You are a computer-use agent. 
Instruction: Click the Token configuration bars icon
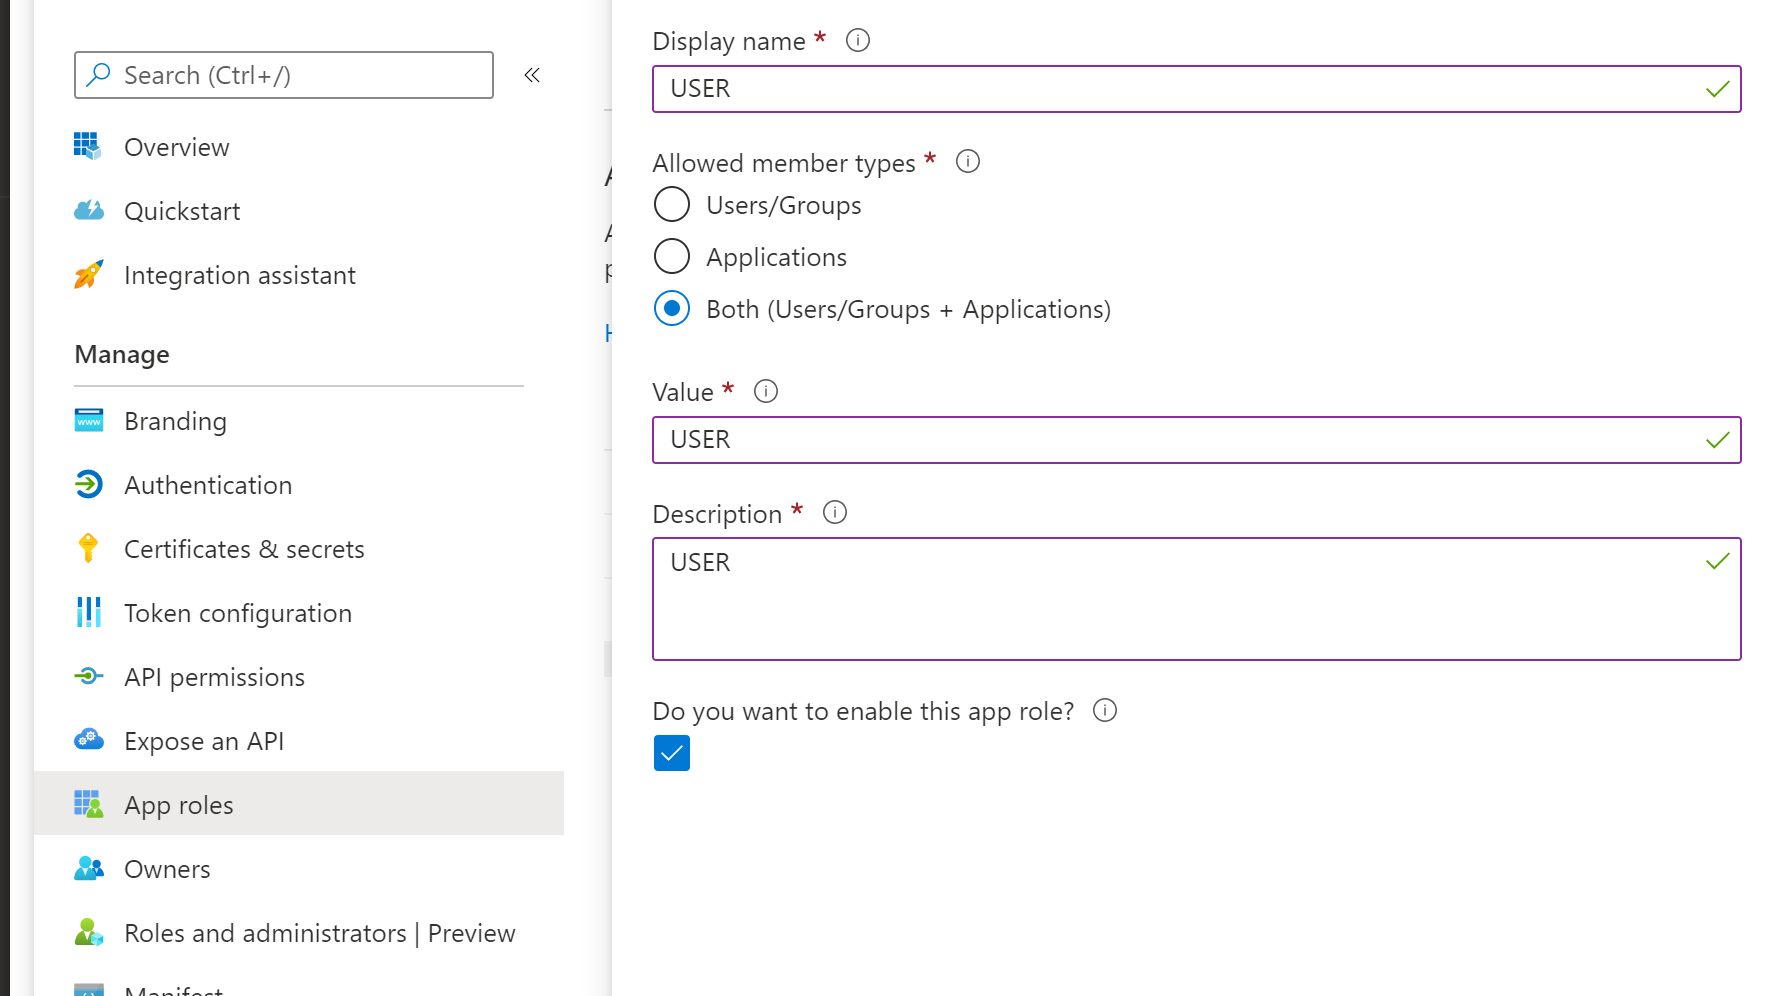pos(88,612)
